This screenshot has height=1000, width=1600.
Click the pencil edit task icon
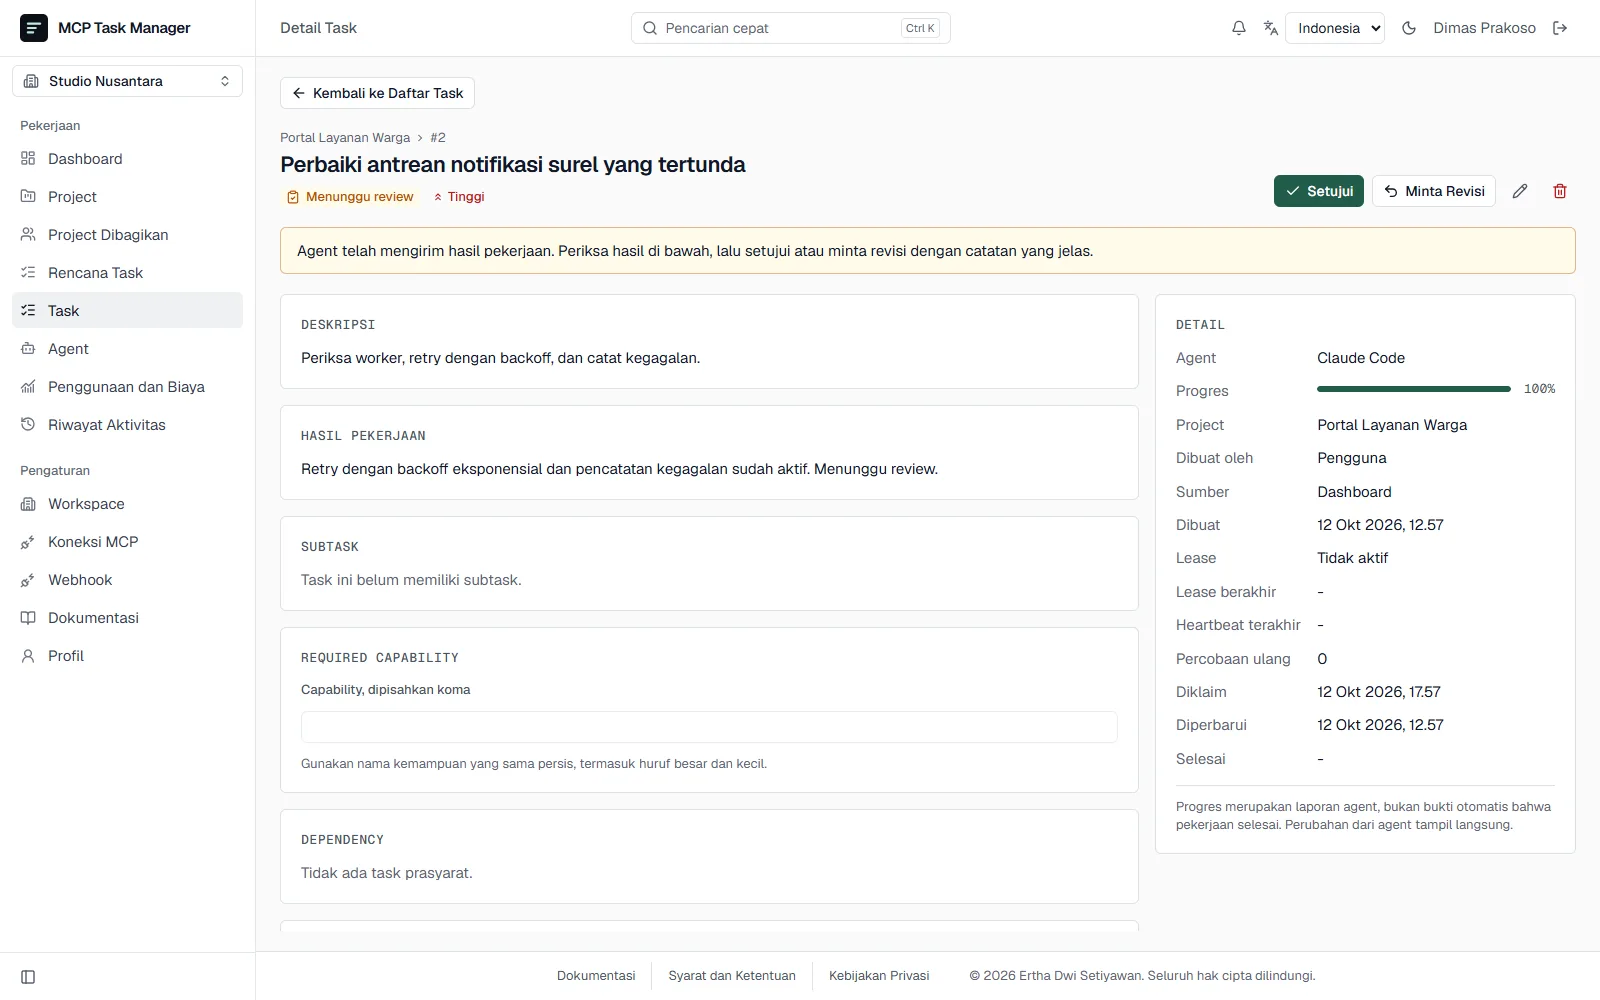(x=1520, y=191)
